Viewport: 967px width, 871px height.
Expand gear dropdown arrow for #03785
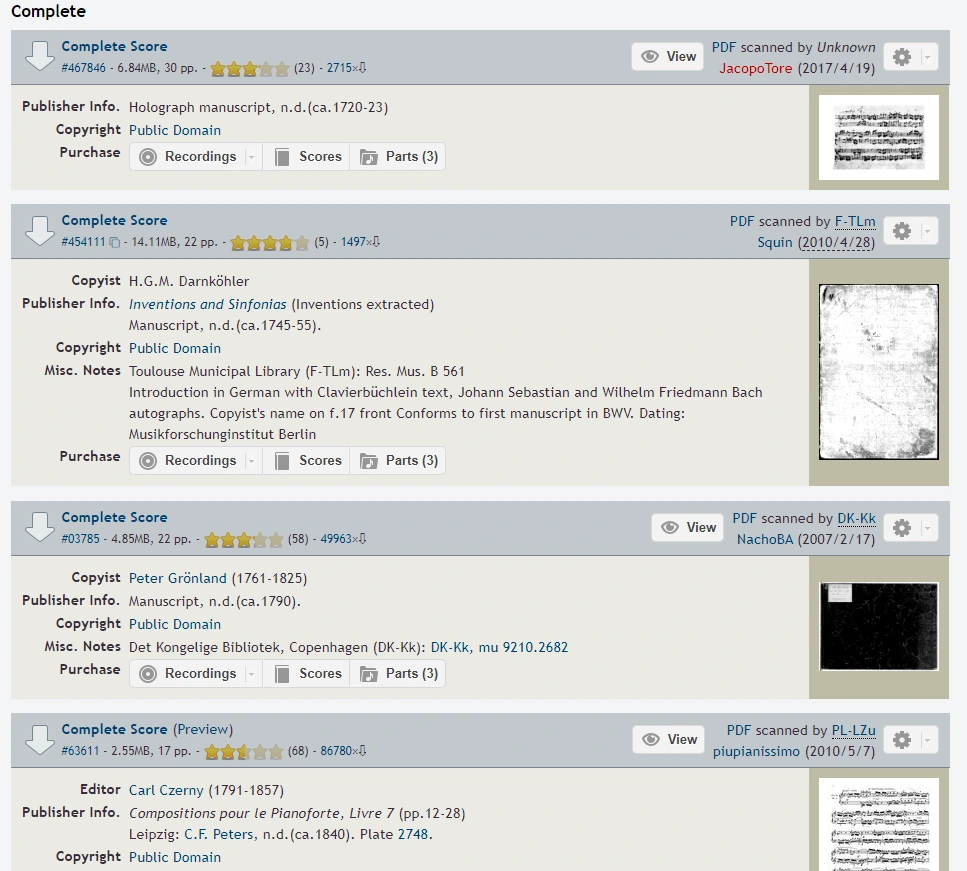point(927,529)
